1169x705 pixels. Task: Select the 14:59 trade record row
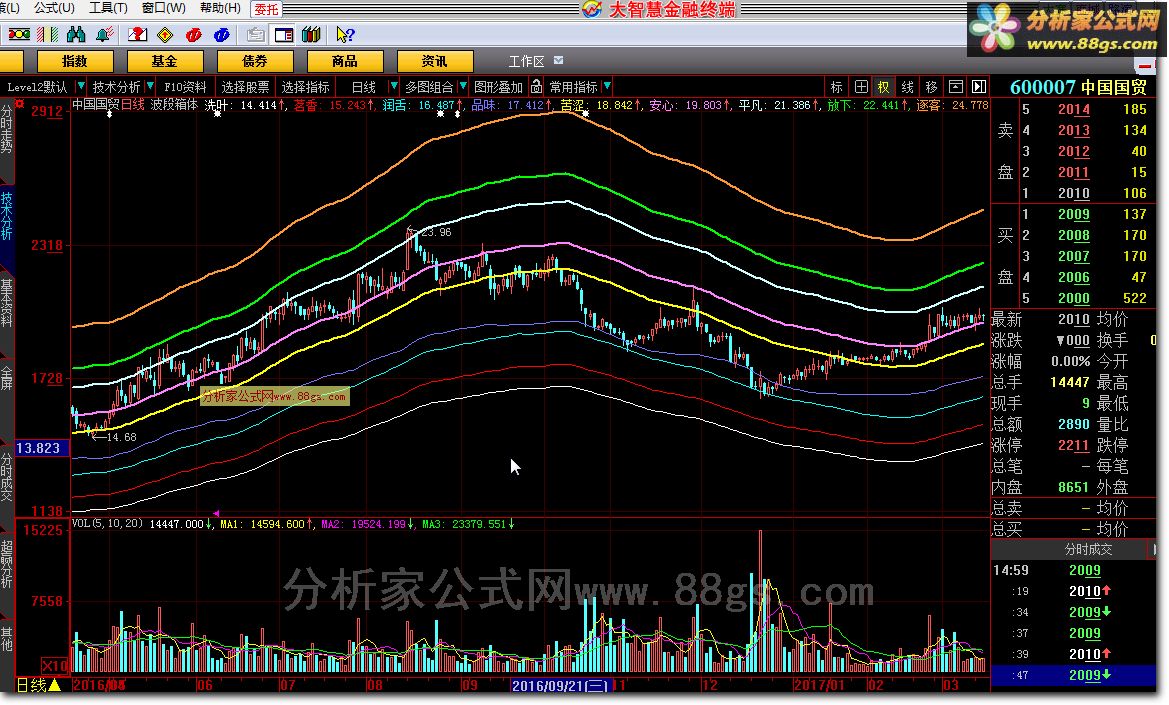click(1072, 570)
